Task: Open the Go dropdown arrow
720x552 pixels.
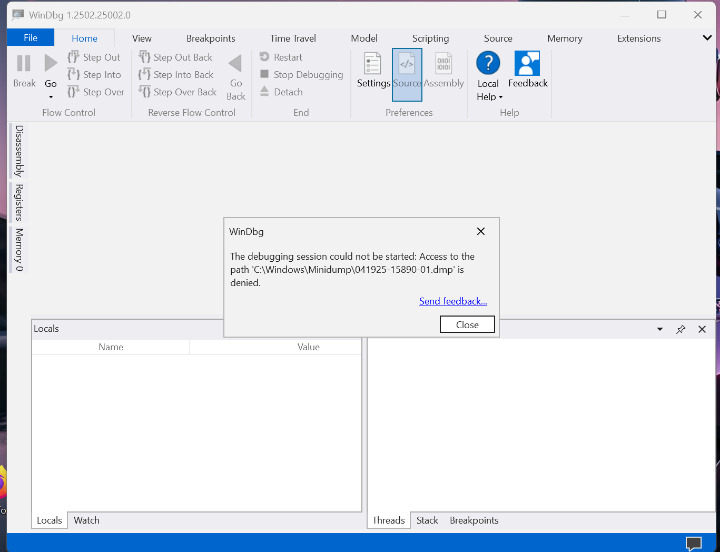Action: point(51,97)
